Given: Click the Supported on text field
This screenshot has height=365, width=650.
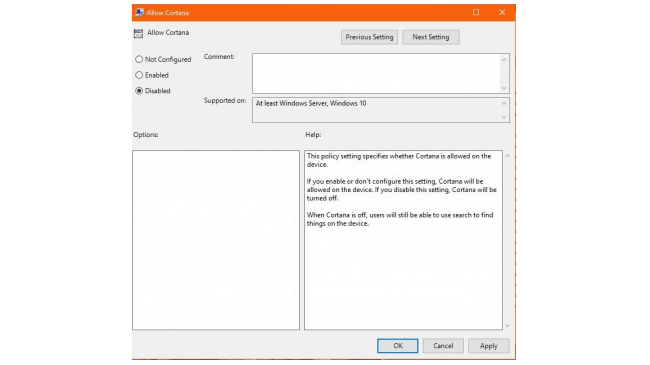Looking at the screenshot, I should tap(376, 110).
